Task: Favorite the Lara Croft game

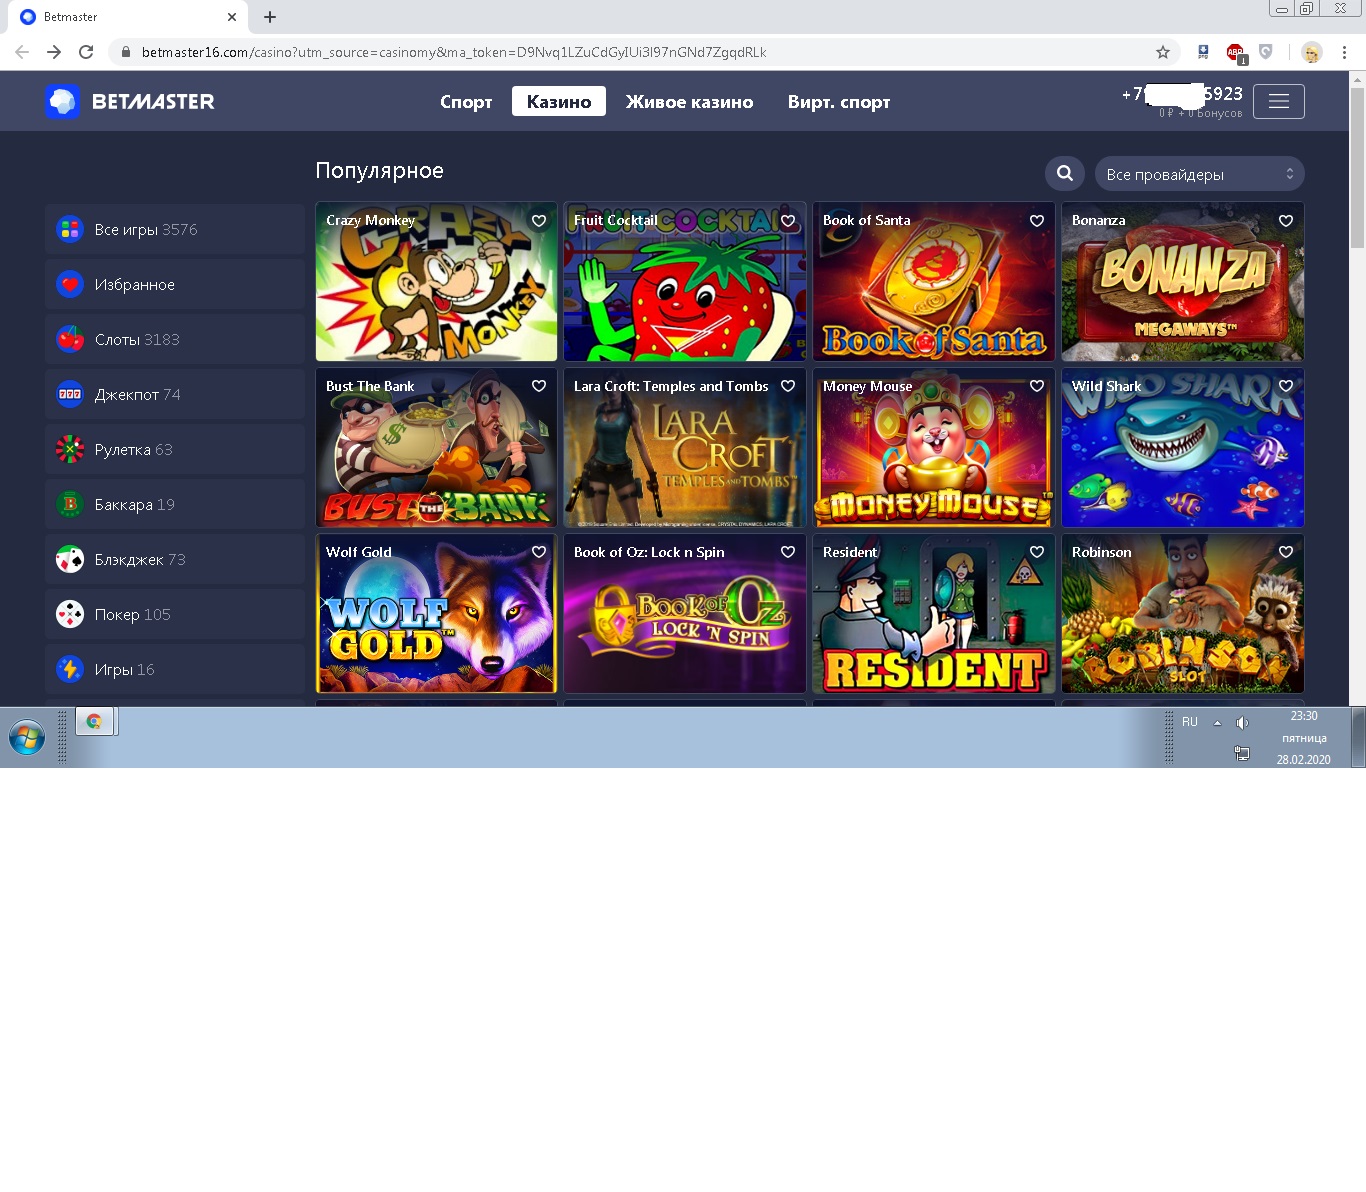Action: [x=788, y=386]
